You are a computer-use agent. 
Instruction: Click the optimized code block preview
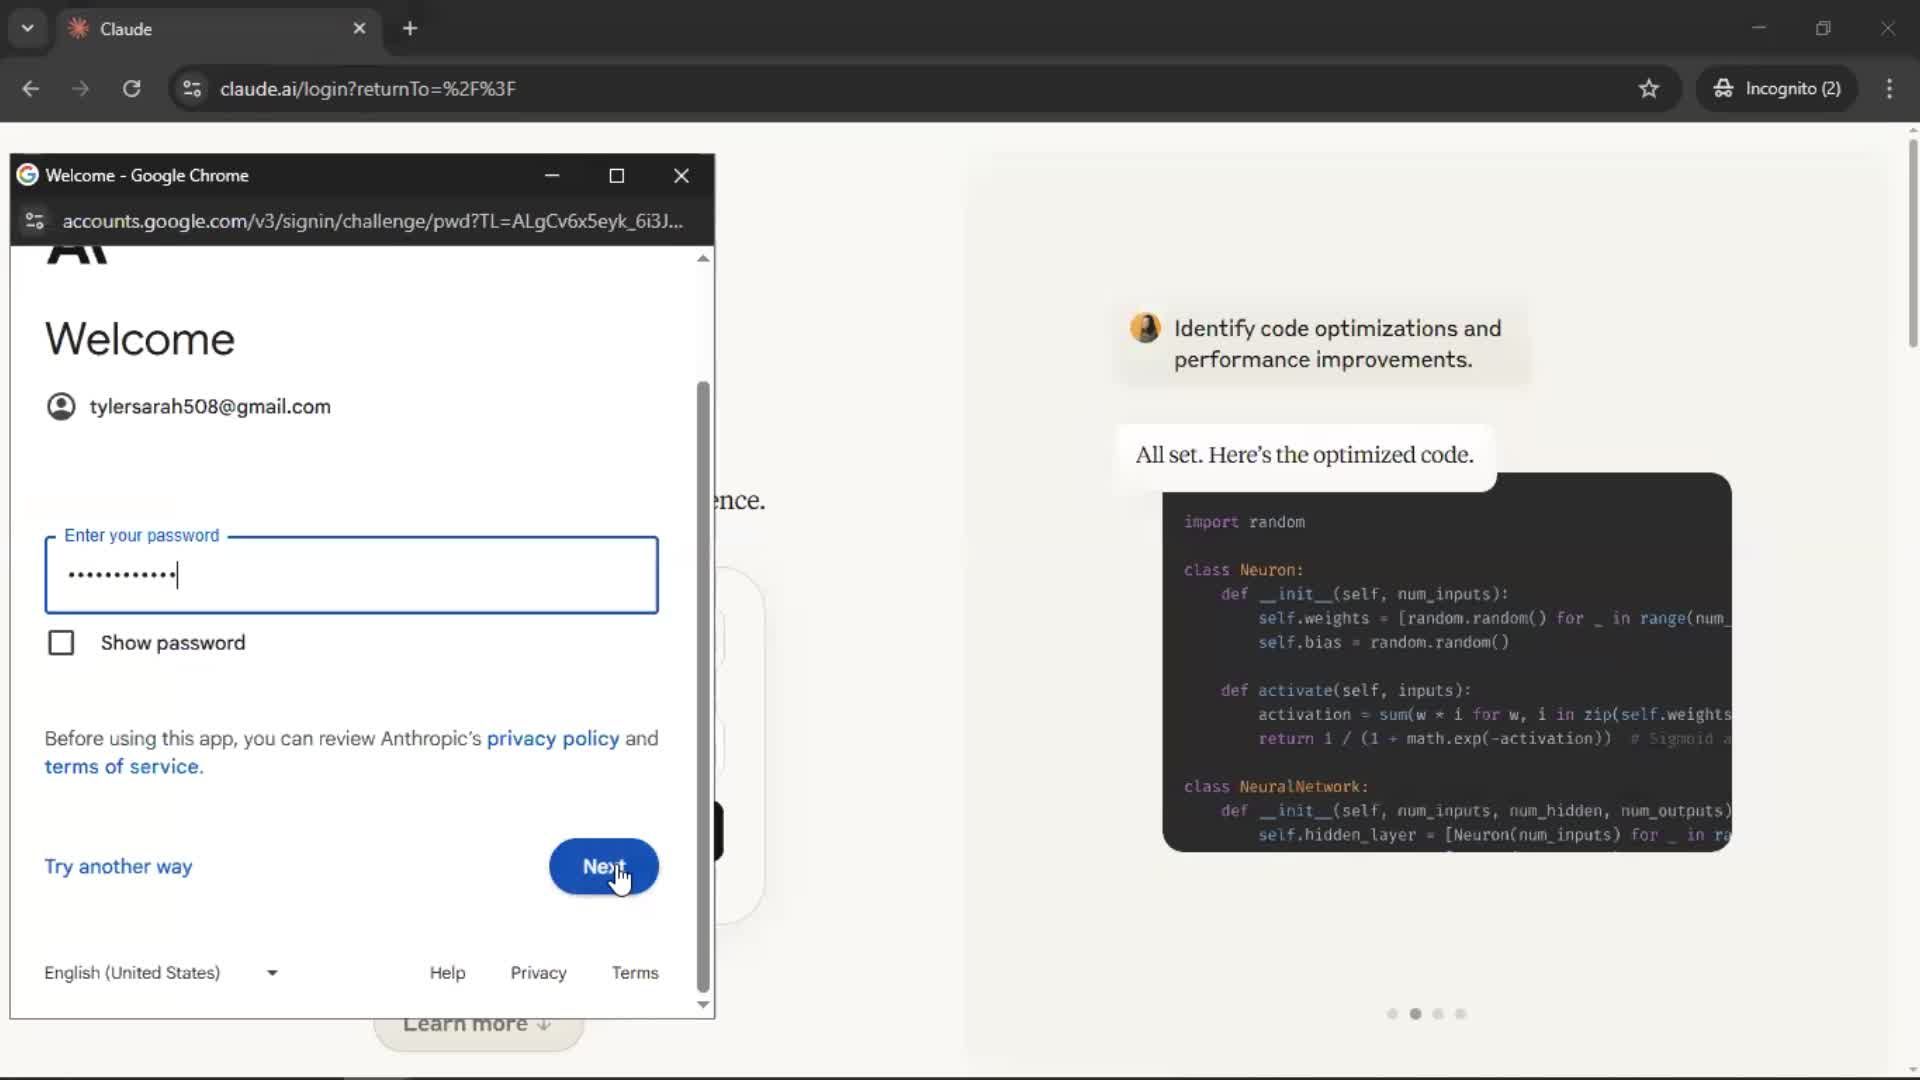[x=1446, y=662]
